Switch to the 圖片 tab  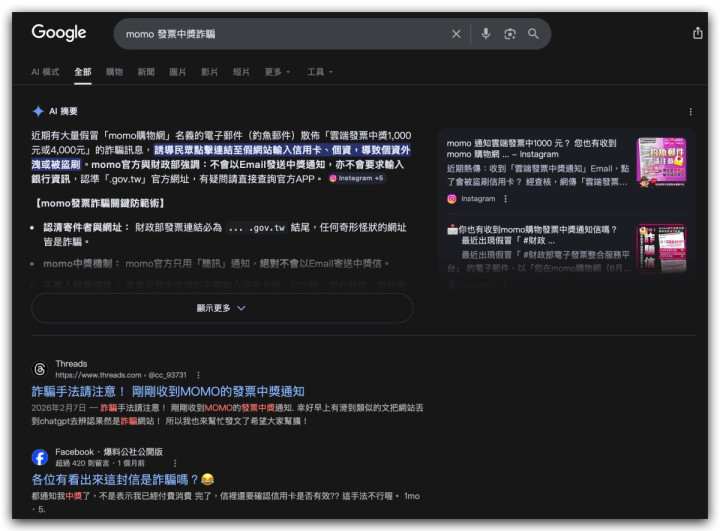178,72
